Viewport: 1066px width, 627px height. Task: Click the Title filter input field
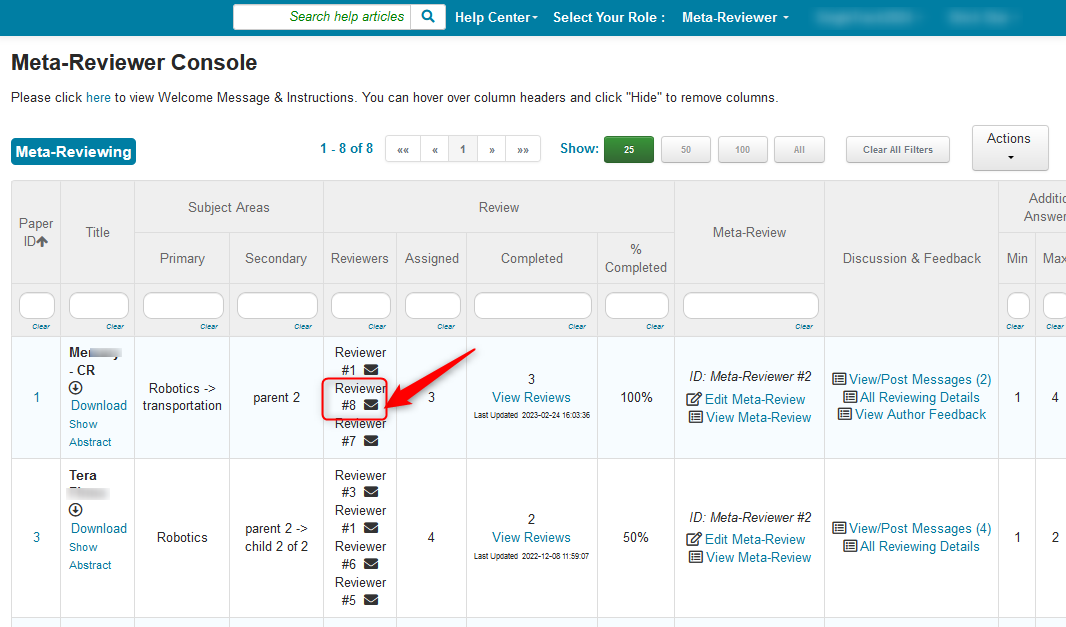coord(98,305)
